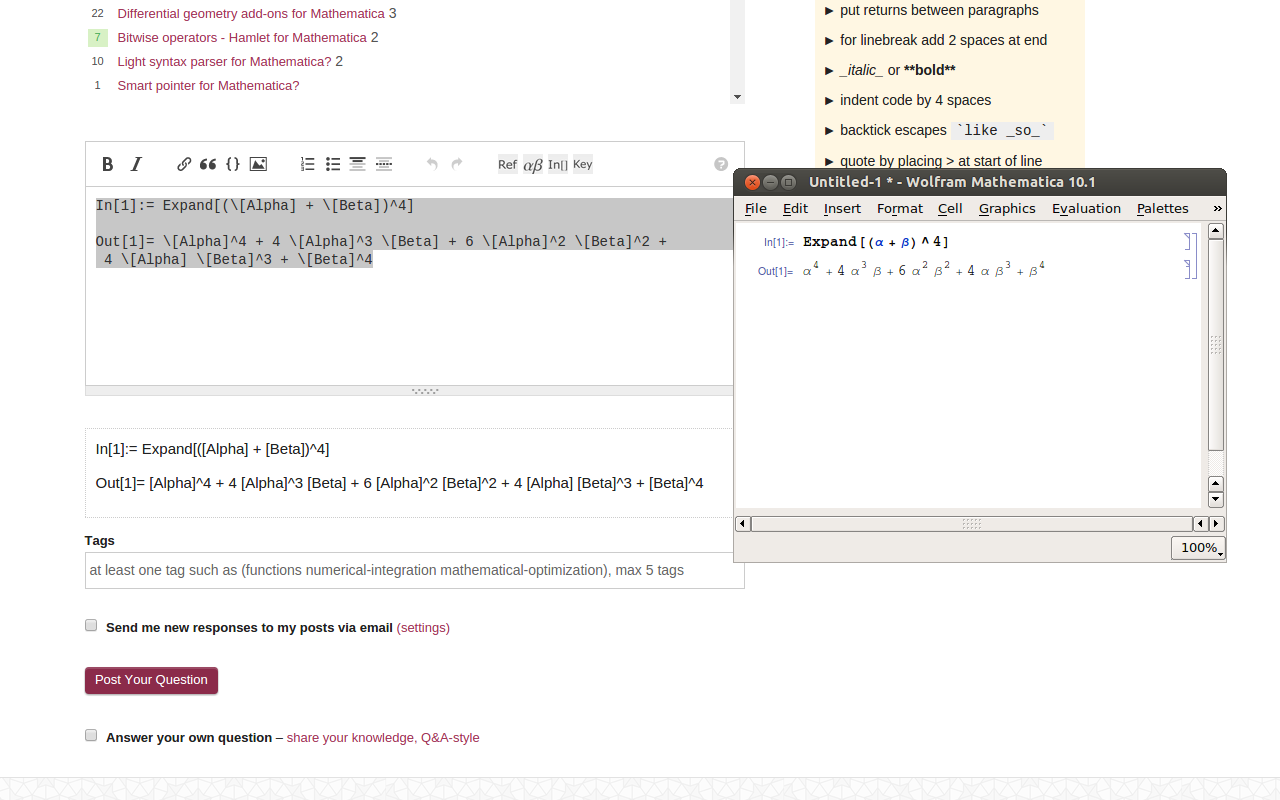Open 'Light syntax parser for Mathematica?' question
Screen dimensions: 1280x800
coord(224,62)
